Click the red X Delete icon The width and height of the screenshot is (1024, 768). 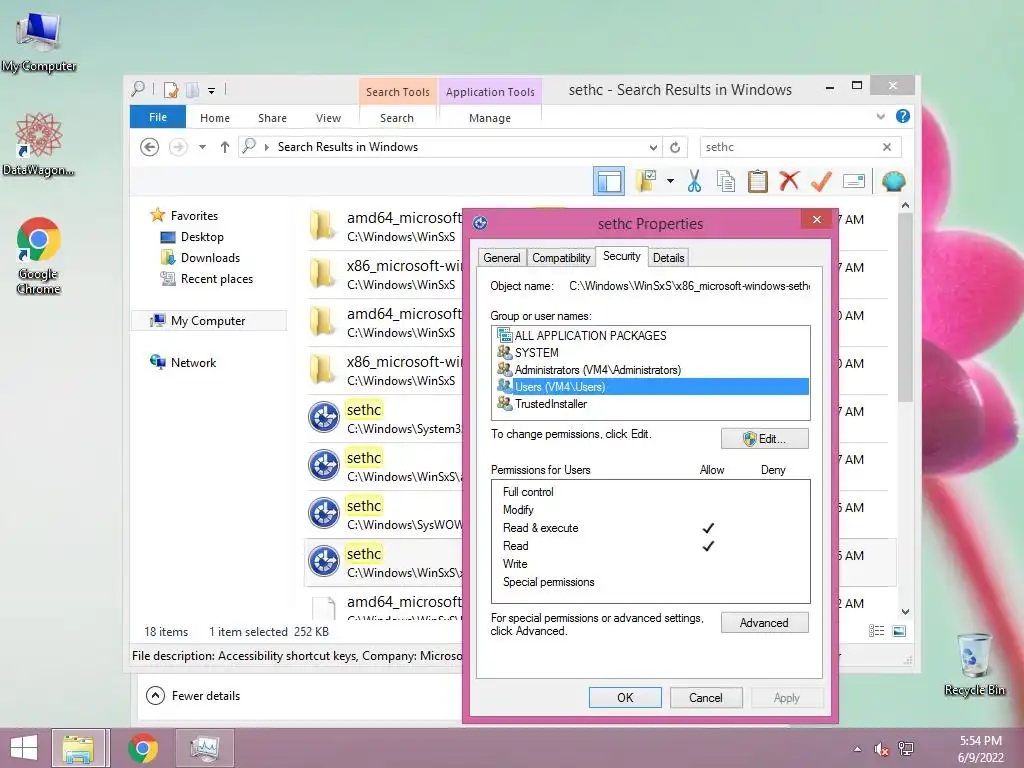(789, 181)
